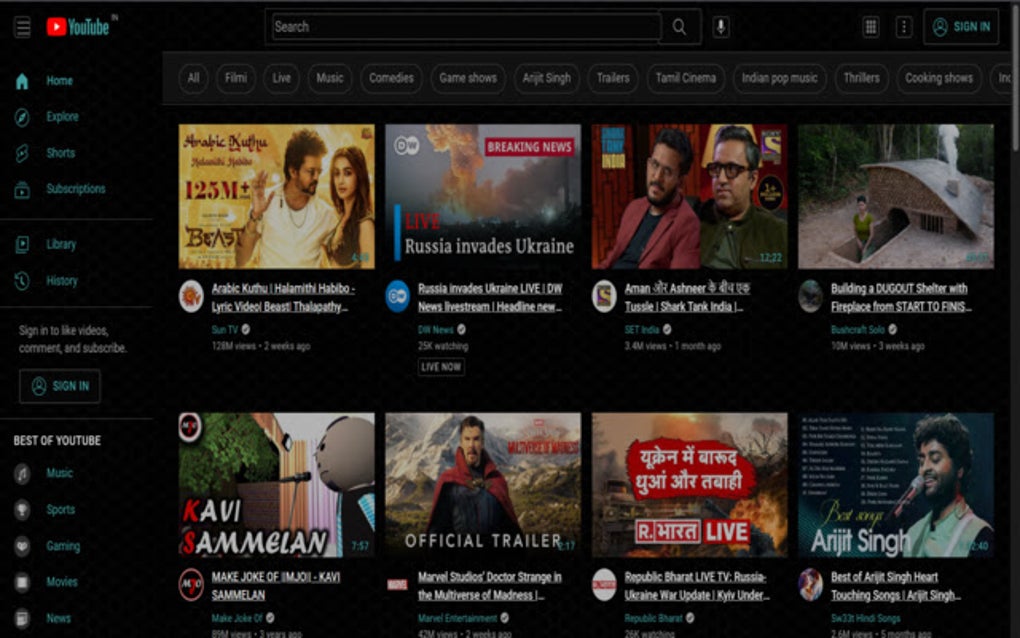Click the Home icon in sidebar
The height and width of the screenshot is (638, 1020).
tap(22, 81)
